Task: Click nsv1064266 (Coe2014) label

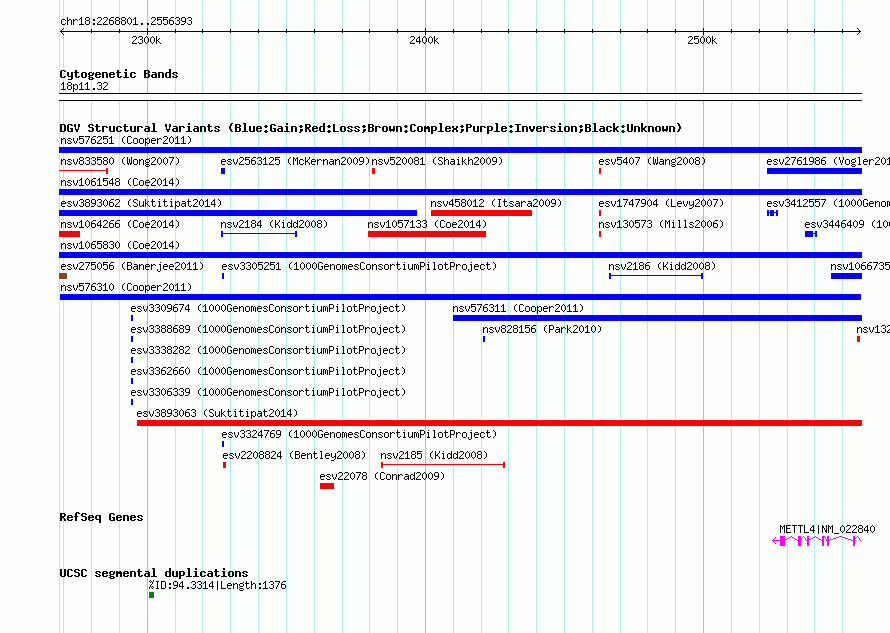Action: (x=120, y=224)
